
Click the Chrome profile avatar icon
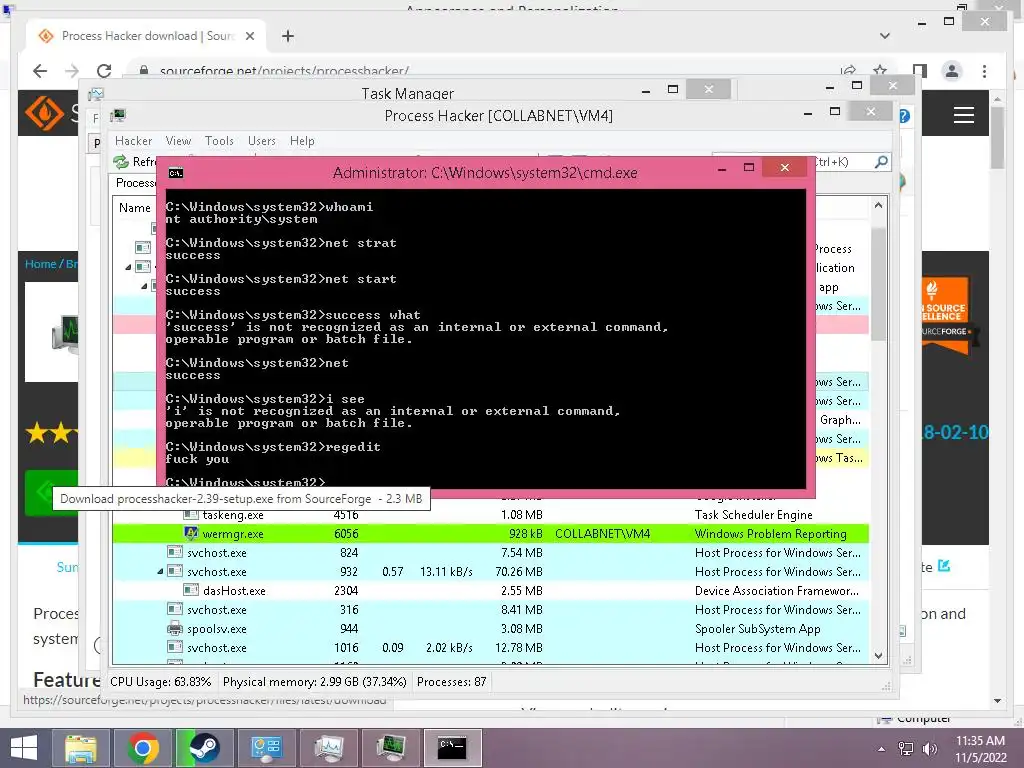click(x=952, y=71)
